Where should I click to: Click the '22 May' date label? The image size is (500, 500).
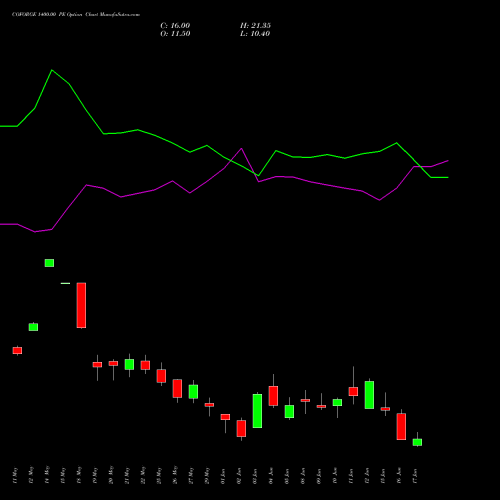[x=143, y=475]
